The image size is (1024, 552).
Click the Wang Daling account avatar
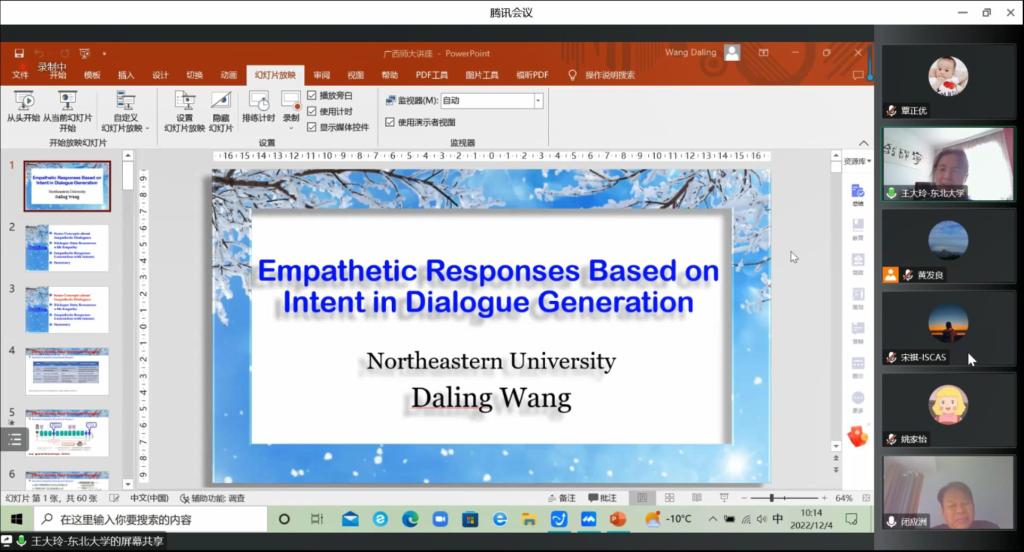pos(733,52)
